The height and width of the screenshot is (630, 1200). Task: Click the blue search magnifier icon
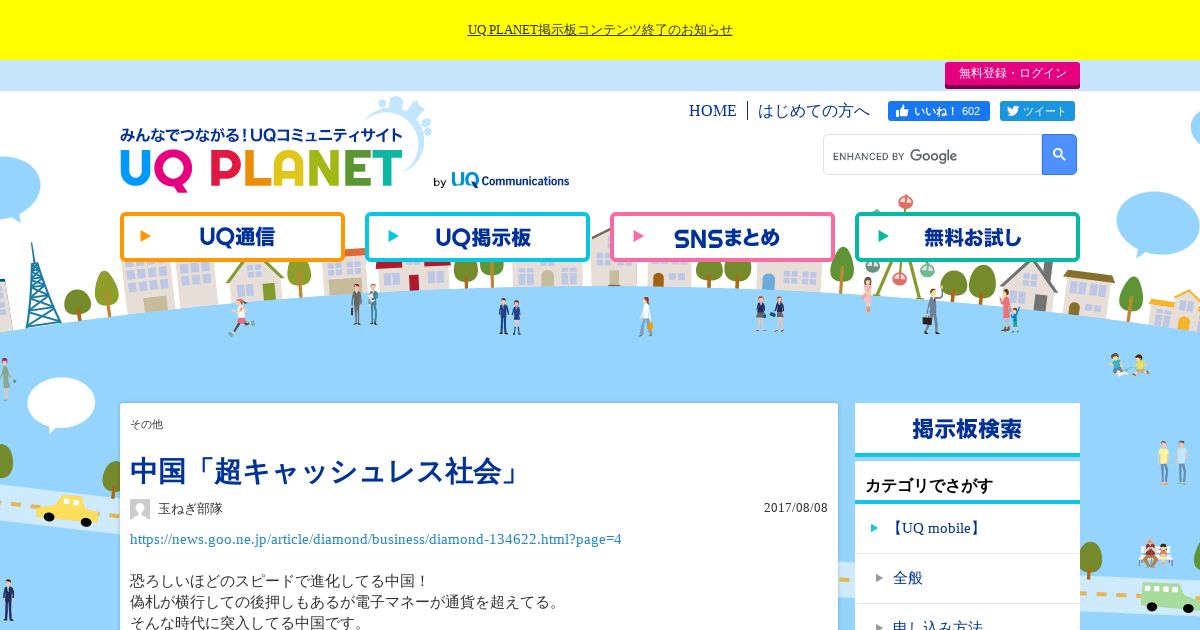click(x=1059, y=155)
